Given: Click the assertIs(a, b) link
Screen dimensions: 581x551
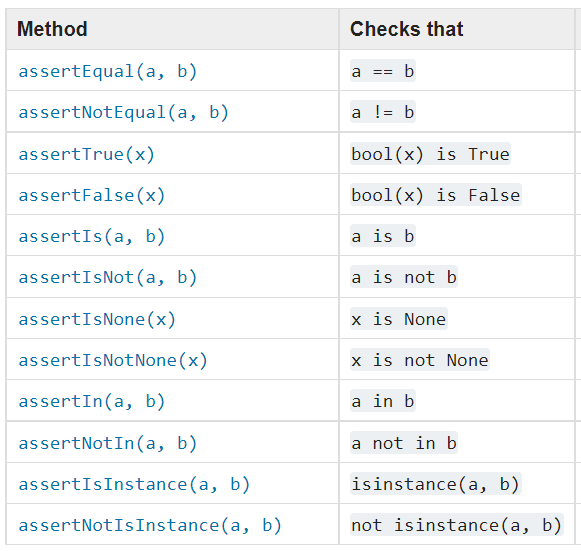Looking at the screenshot, I should pyautogui.click(x=92, y=236).
